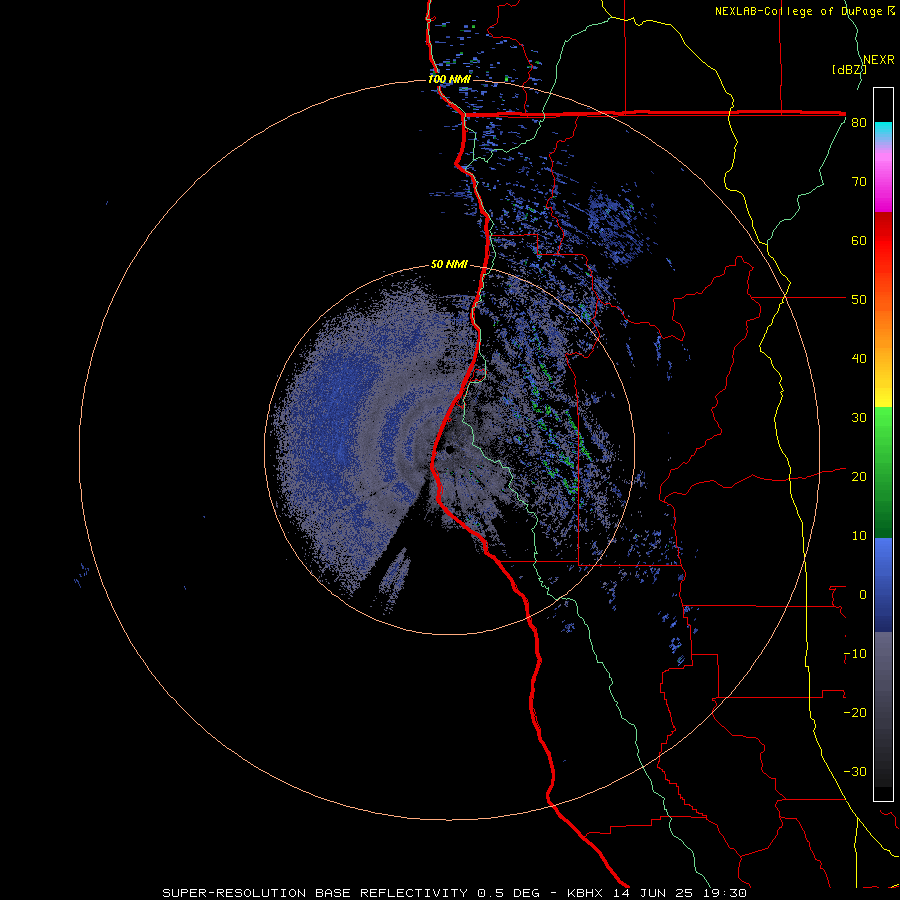Click the -10 value on the dBZ scale
Image resolution: width=900 pixels, height=900 pixels.
pos(855,654)
